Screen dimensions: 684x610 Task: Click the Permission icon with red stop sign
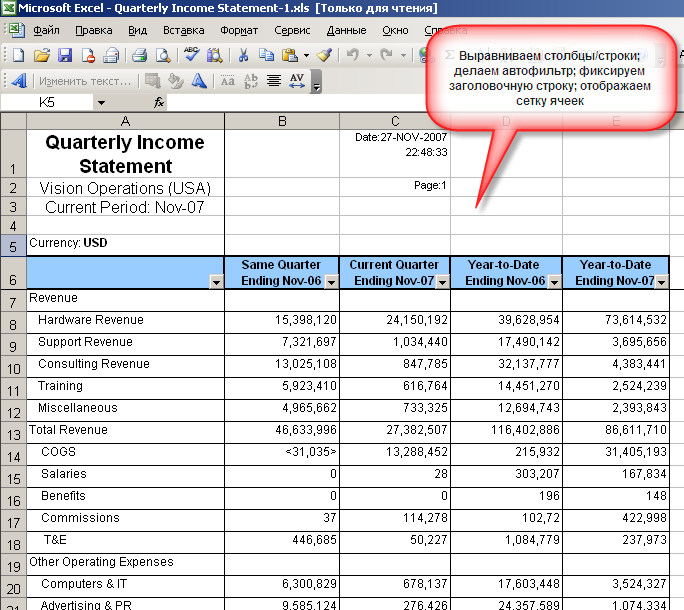coord(88,55)
